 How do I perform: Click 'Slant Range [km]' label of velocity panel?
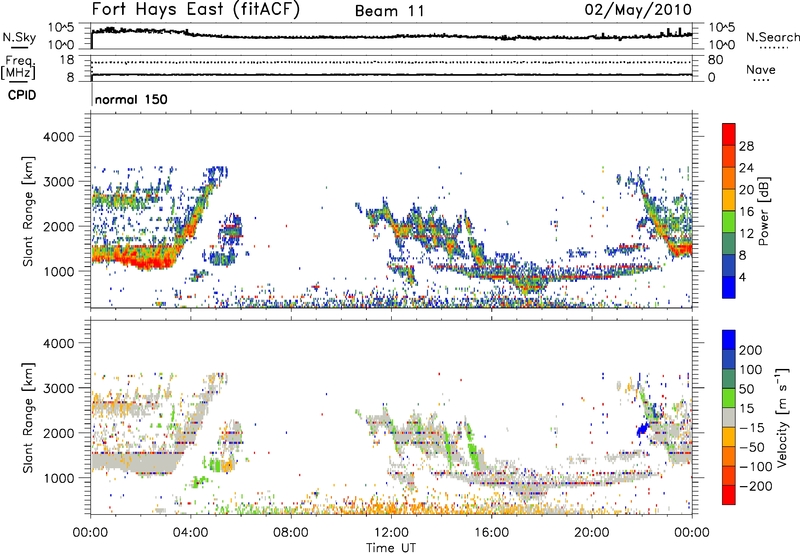point(28,417)
